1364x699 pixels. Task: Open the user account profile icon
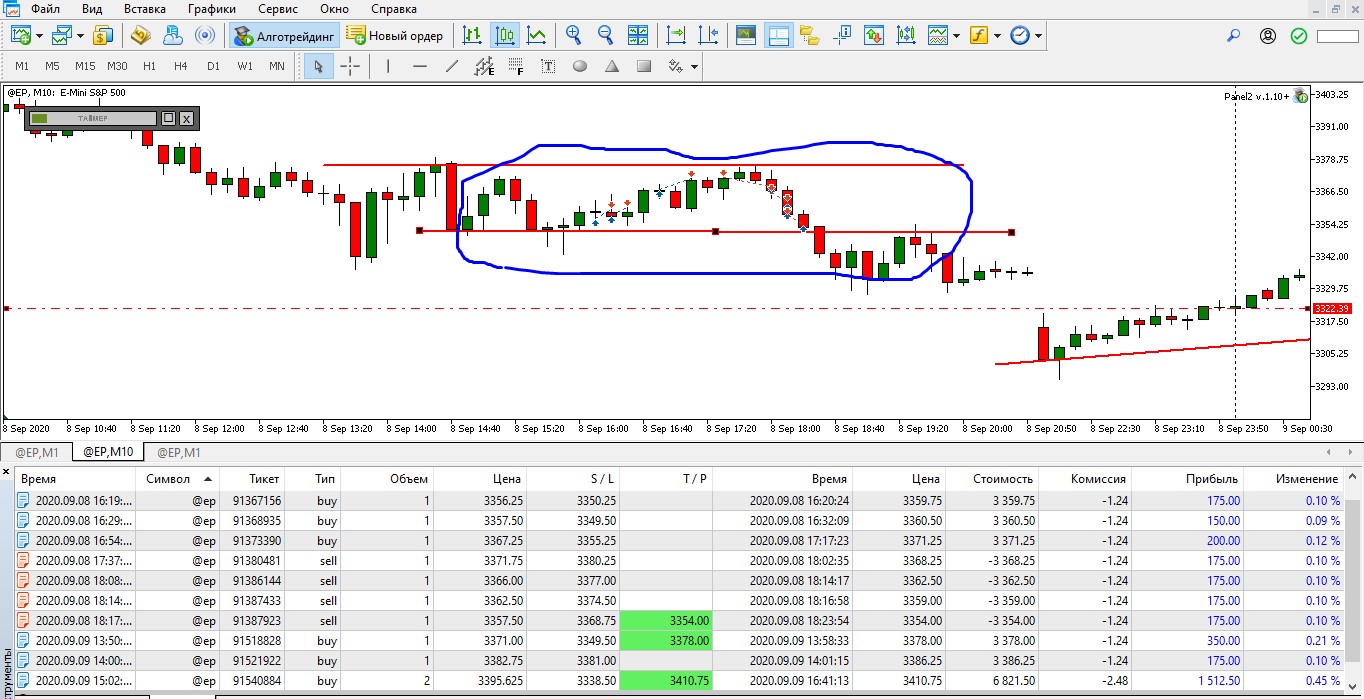1268,36
